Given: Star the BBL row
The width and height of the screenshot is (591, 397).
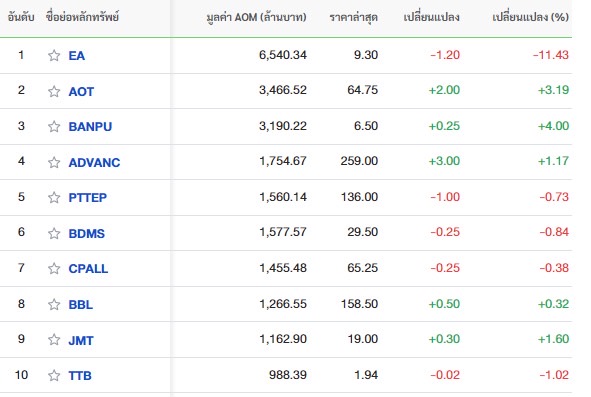Looking at the screenshot, I should pyautogui.click(x=54, y=304).
